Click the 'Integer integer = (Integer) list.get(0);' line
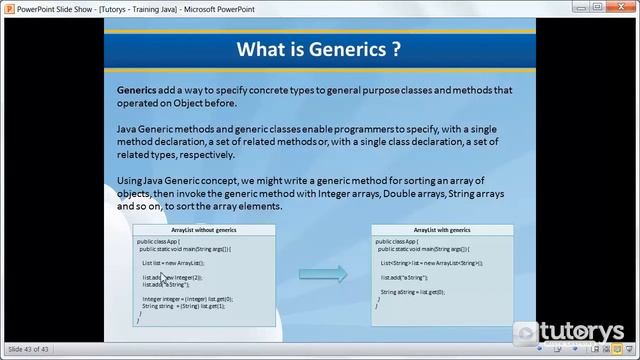Viewport: 640px width, 360px height. pyautogui.click(x=188, y=299)
